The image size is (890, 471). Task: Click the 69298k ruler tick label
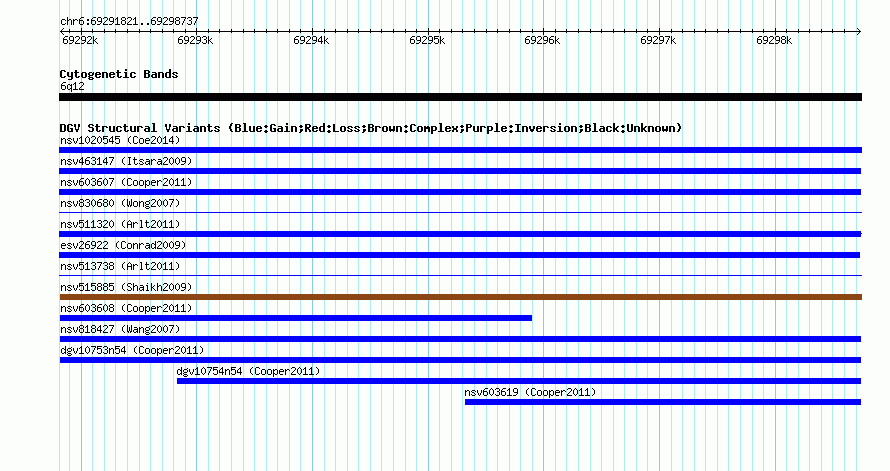(774, 40)
